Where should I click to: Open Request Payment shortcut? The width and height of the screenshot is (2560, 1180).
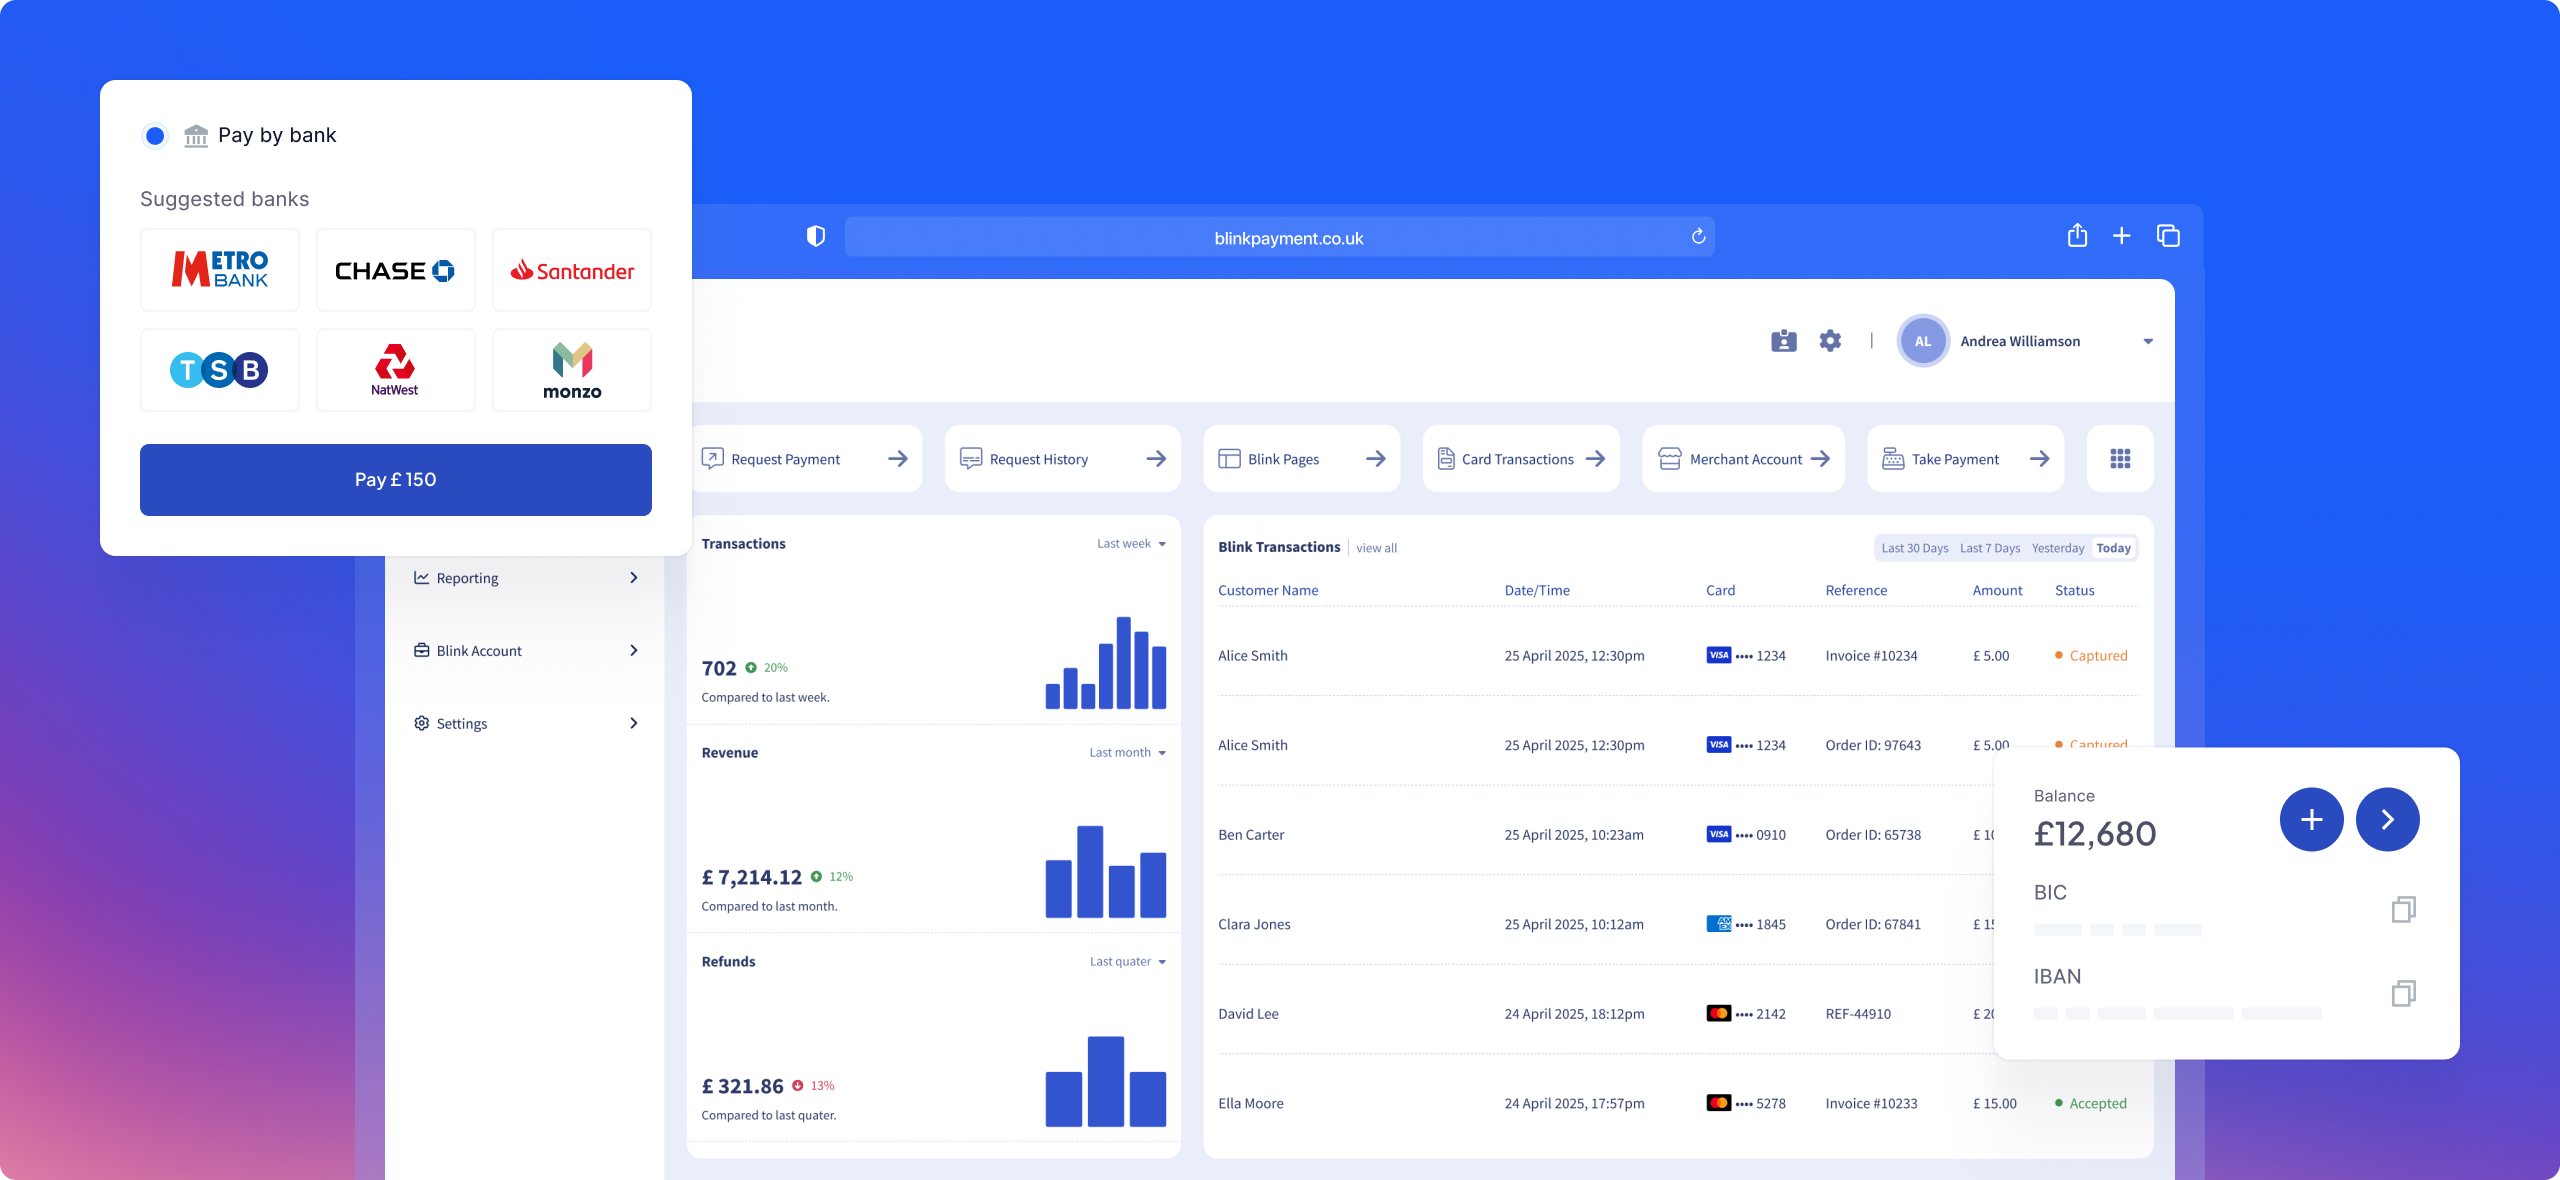coord(804,459)
